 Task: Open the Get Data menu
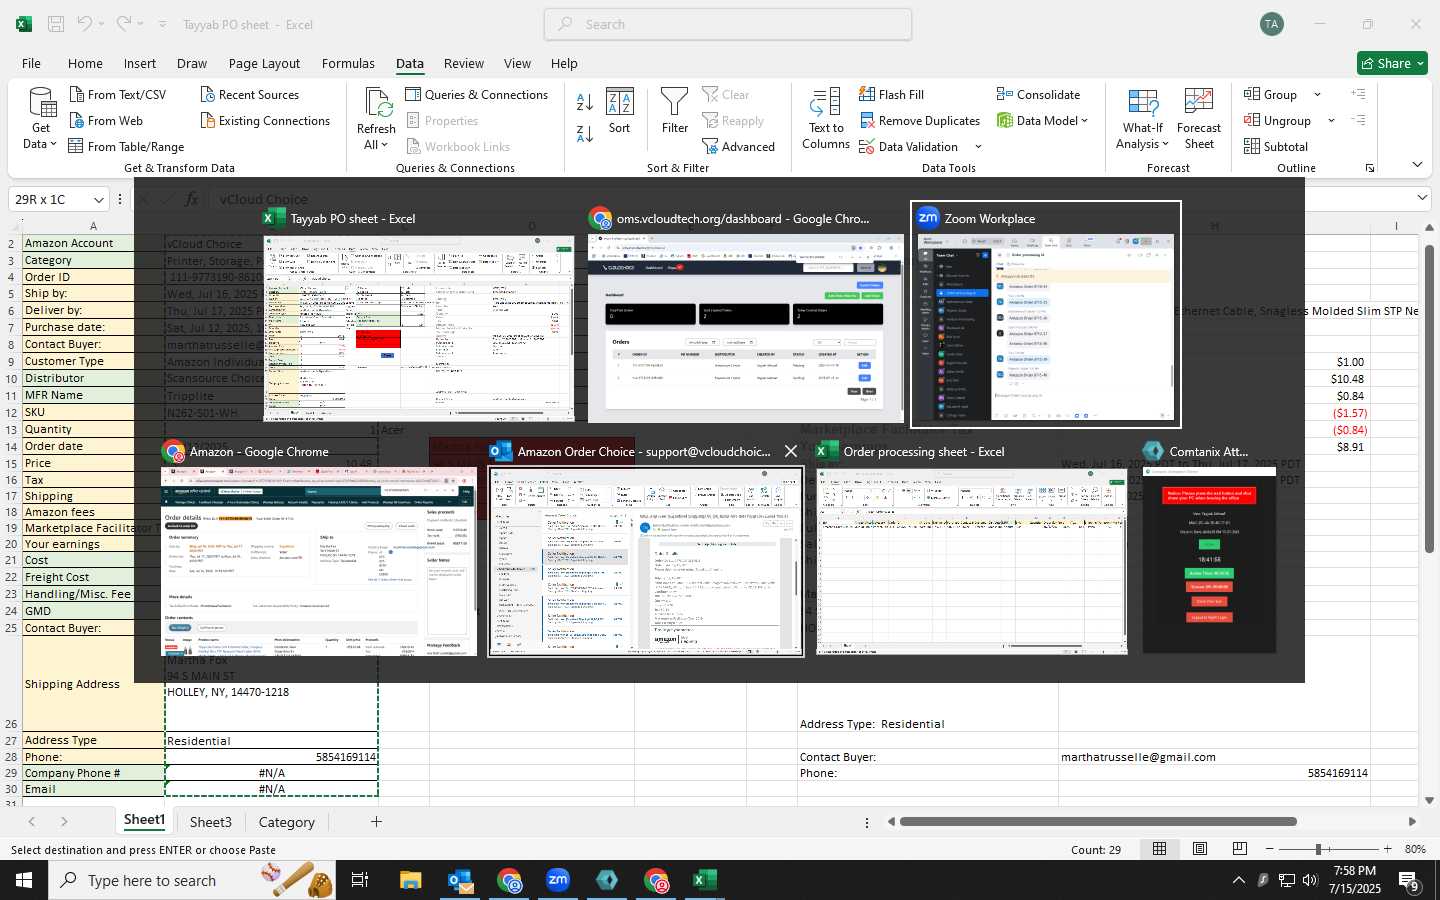[x=41, y=119]
